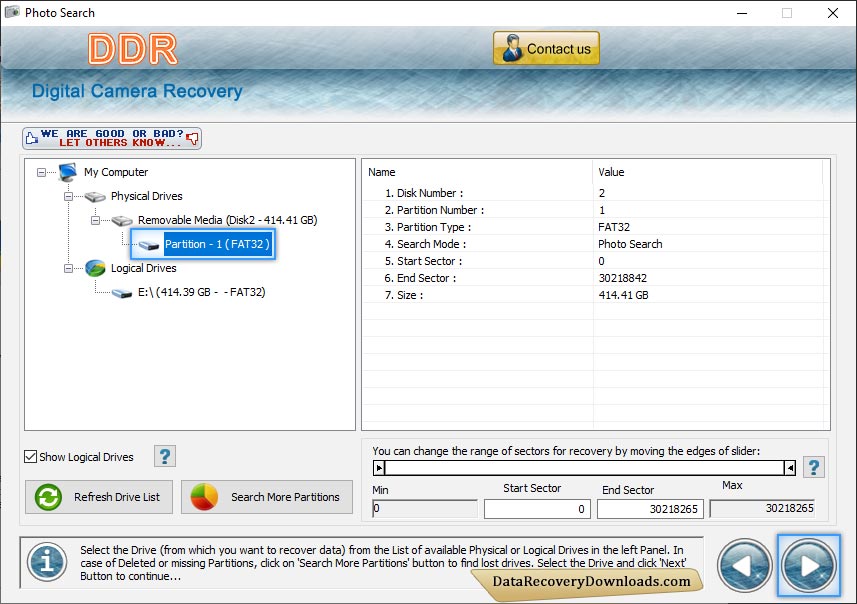Click the Photo Search window title icon
The height and width of the screenshot is (604, 857).
(x=12, y=12)
